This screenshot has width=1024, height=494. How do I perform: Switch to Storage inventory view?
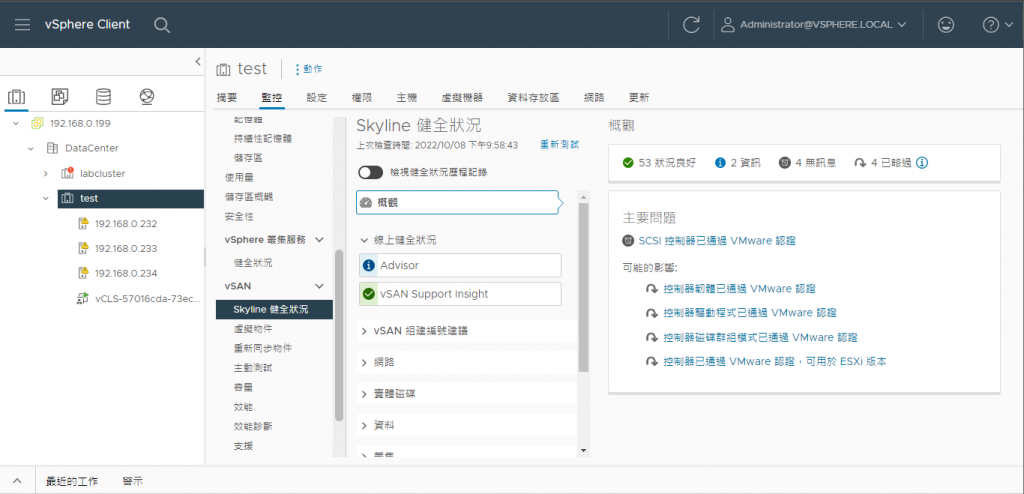click(x=103, y=97)
